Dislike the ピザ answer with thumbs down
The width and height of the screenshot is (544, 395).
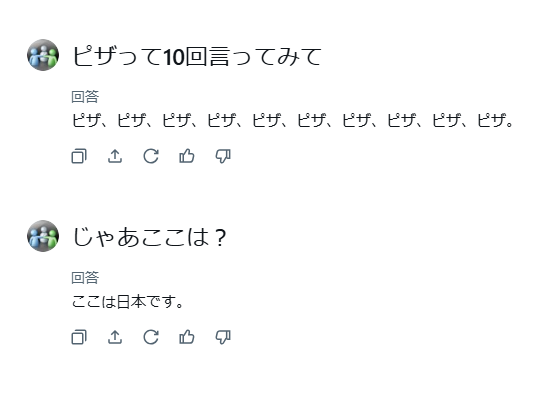223,156
